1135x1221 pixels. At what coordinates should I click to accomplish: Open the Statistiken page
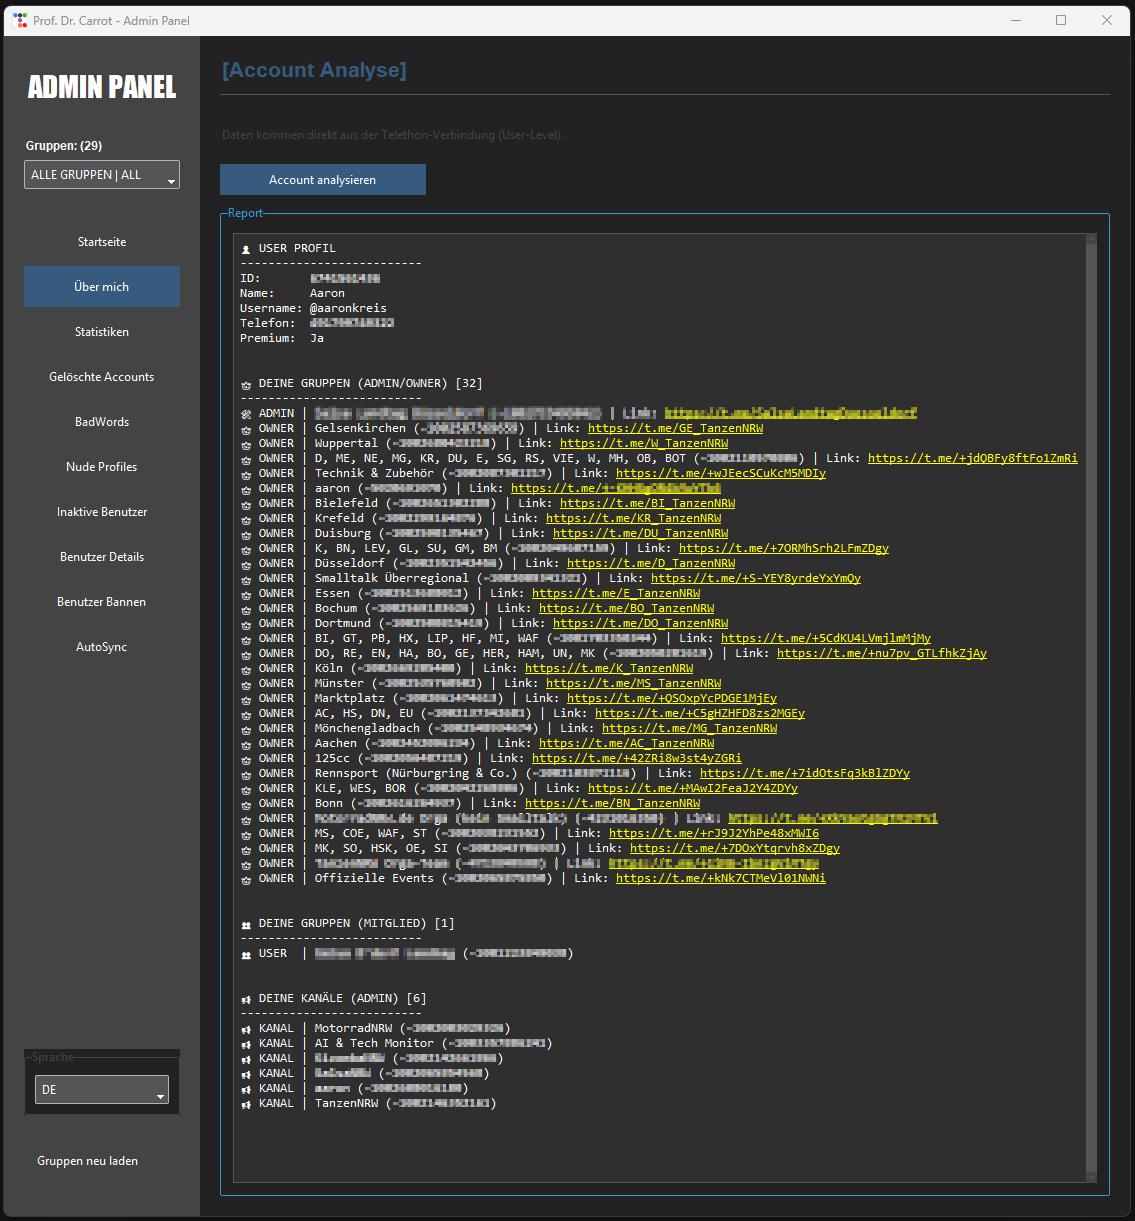[x=102, y=332]
